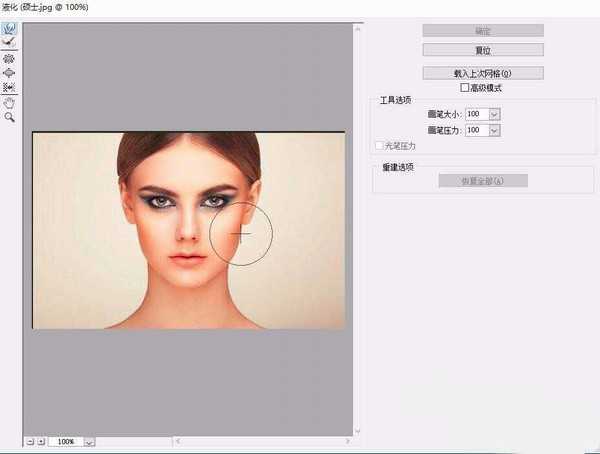Click the 确定 confirm button
The height and width of the screenshot is (454, 600).
[483, 30]
